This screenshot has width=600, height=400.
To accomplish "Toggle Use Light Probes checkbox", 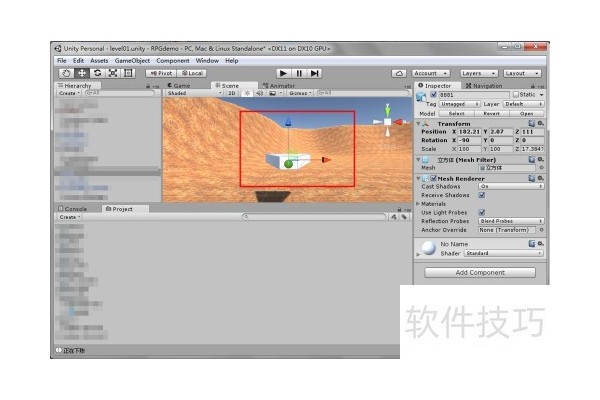I will click(482, 212).
